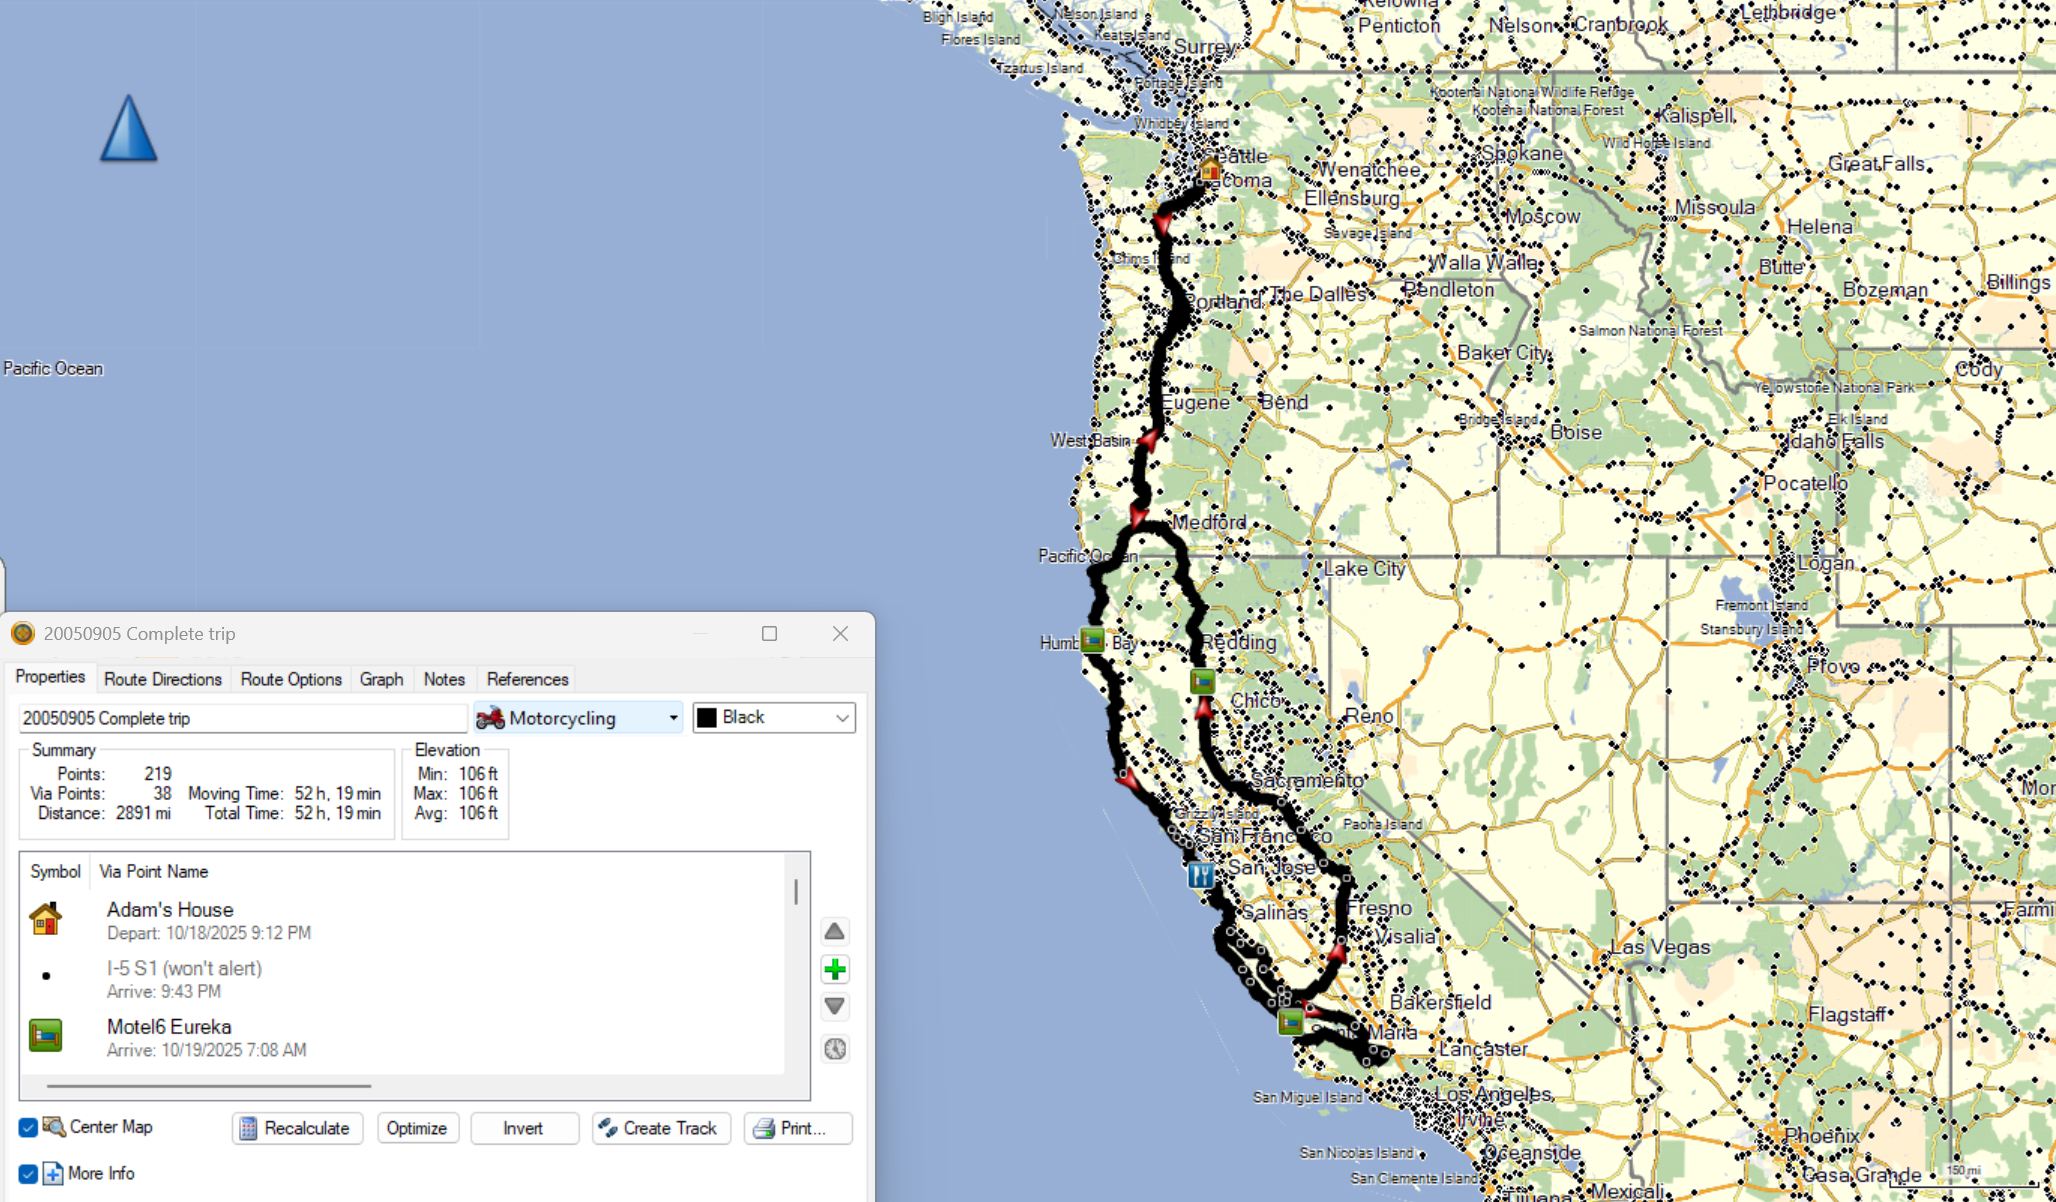Screen dimensions: 2056x1202
Task: Click the restaurant waypoint near San Jose
Action: click(x=1200, y=875)
